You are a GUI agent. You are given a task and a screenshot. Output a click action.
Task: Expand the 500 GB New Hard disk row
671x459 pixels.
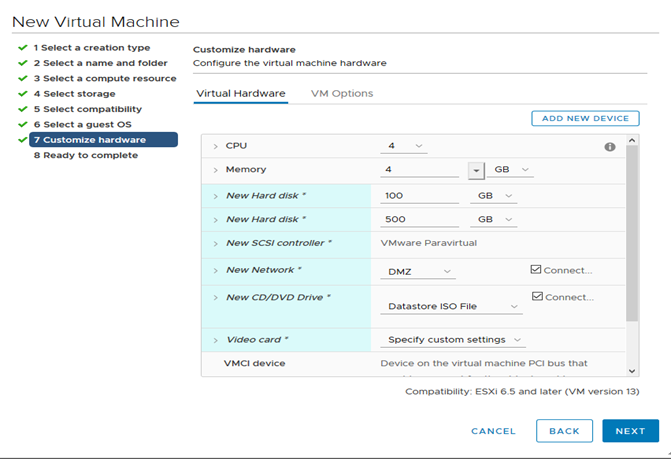tap(215, 220)
